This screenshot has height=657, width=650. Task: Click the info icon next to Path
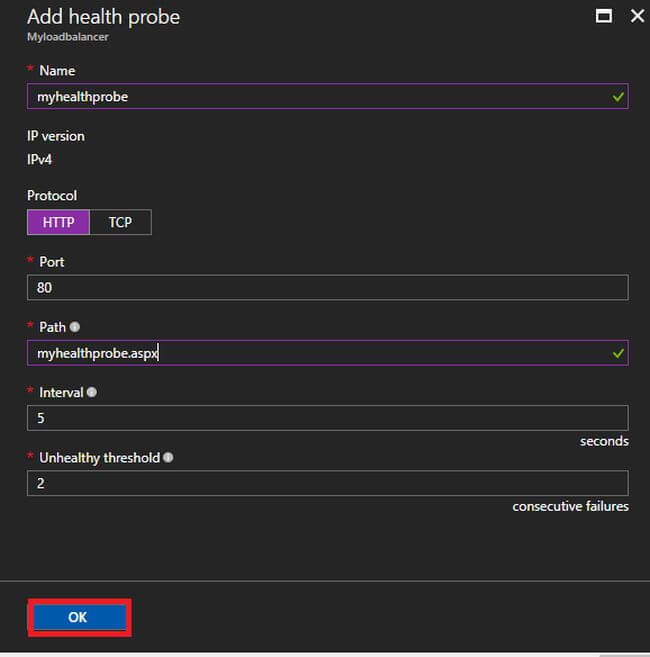coord(75,327)
